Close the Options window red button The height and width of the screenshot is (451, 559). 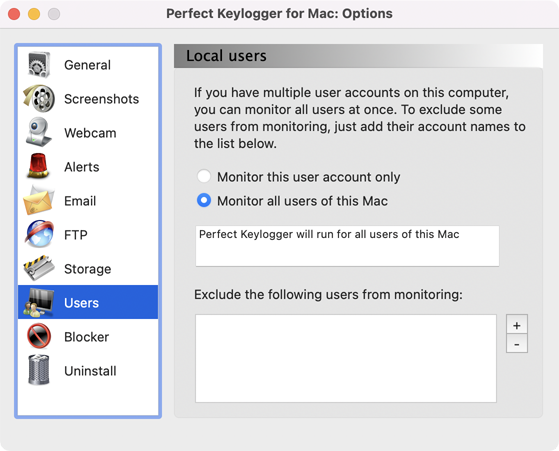pos(14,14)
